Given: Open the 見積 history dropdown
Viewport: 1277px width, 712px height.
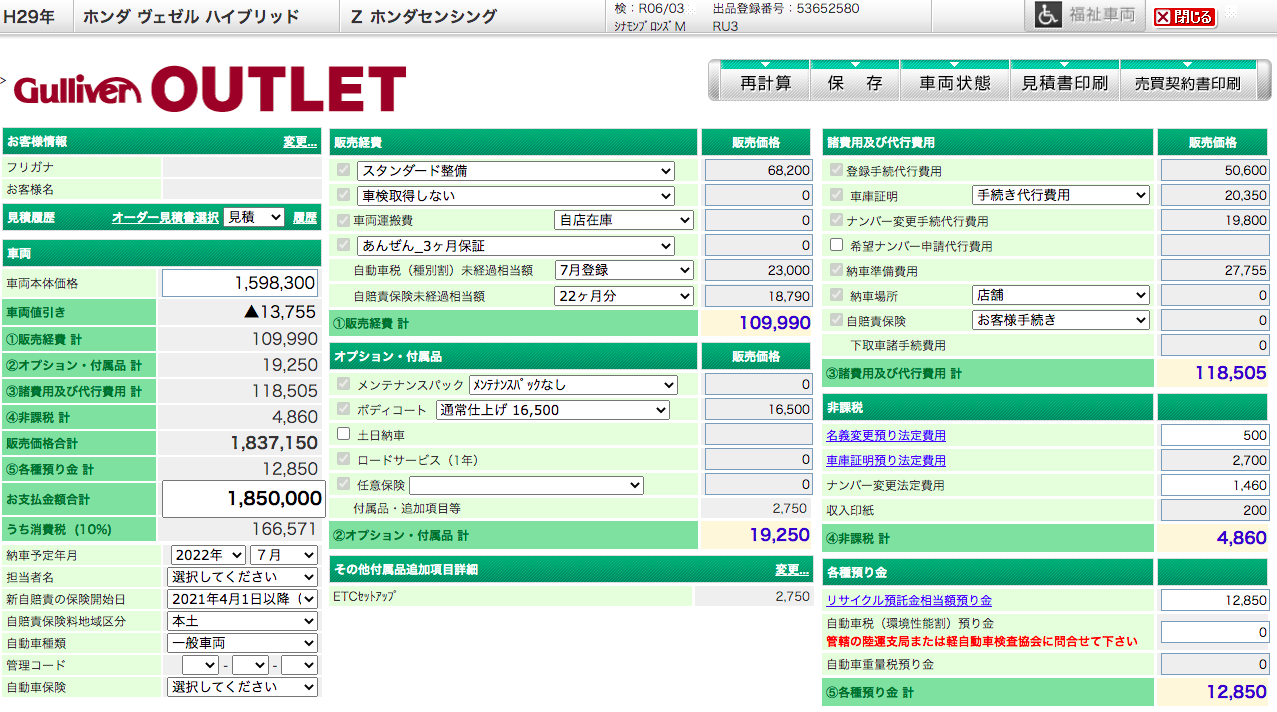Looking at the screenshot, I should tap(254, 217).
